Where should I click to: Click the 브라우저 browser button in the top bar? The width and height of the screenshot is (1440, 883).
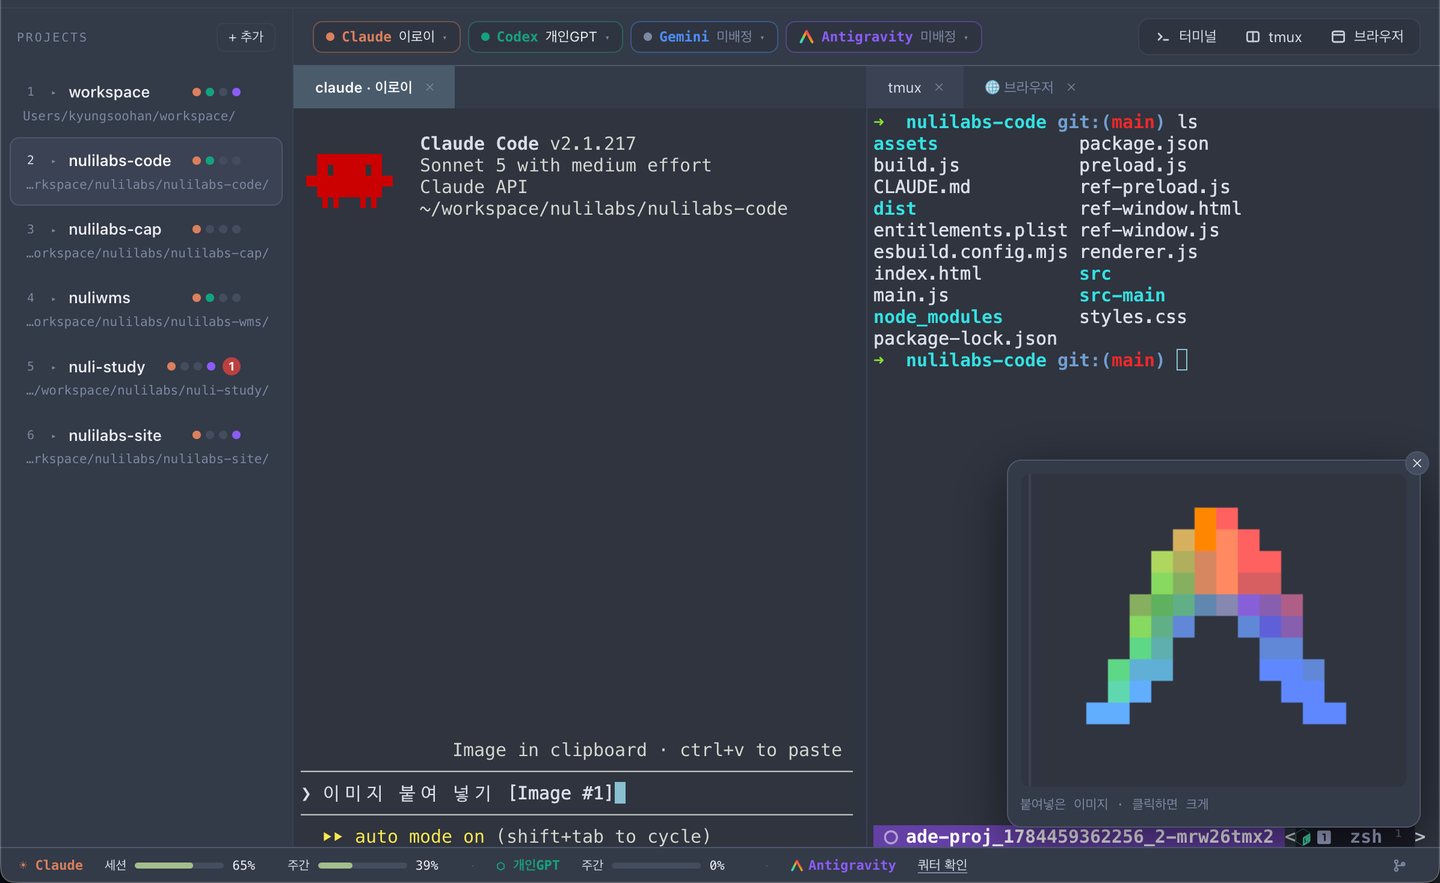[1368, 37]
